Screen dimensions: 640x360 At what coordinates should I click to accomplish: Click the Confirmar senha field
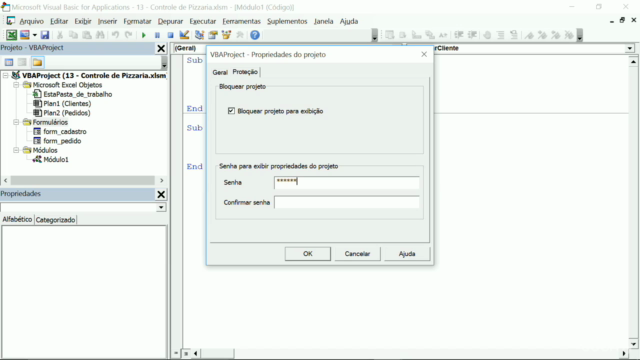(x=347, y=202)
